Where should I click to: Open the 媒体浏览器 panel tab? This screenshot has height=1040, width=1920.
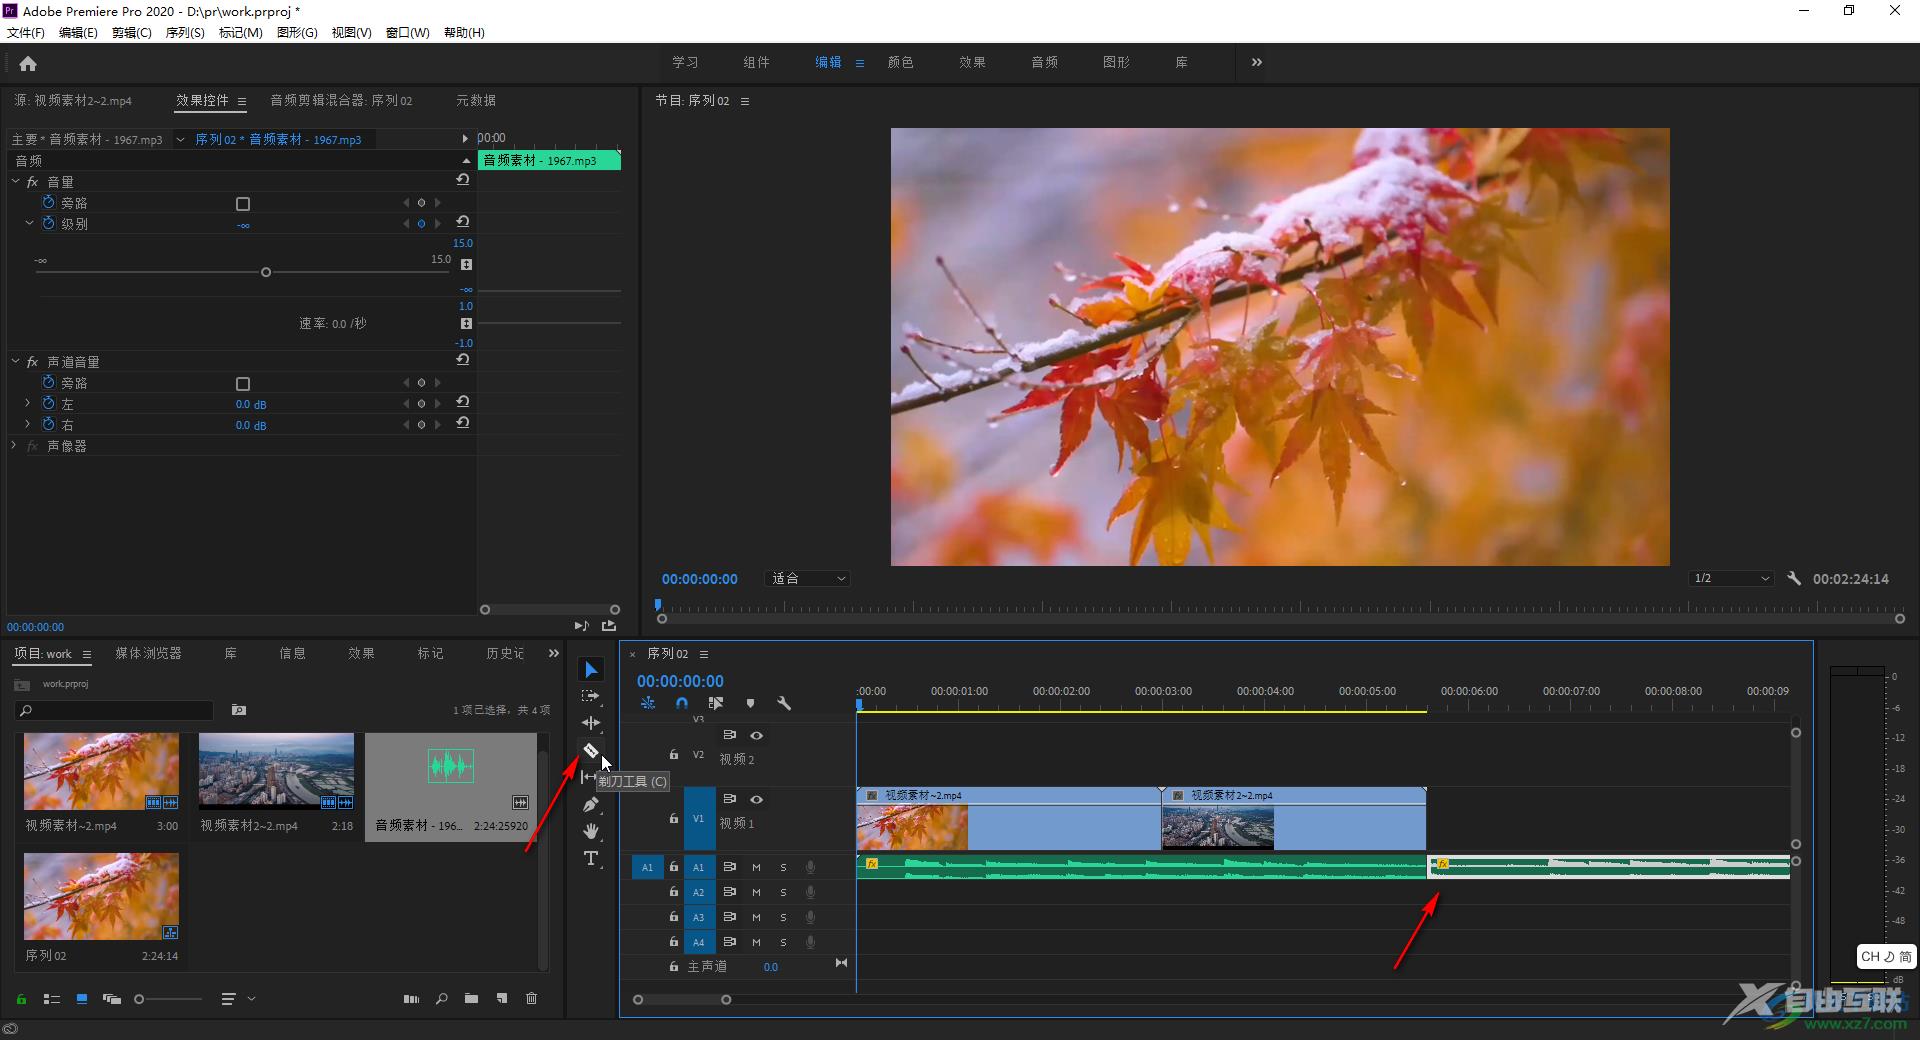[148, 653]
